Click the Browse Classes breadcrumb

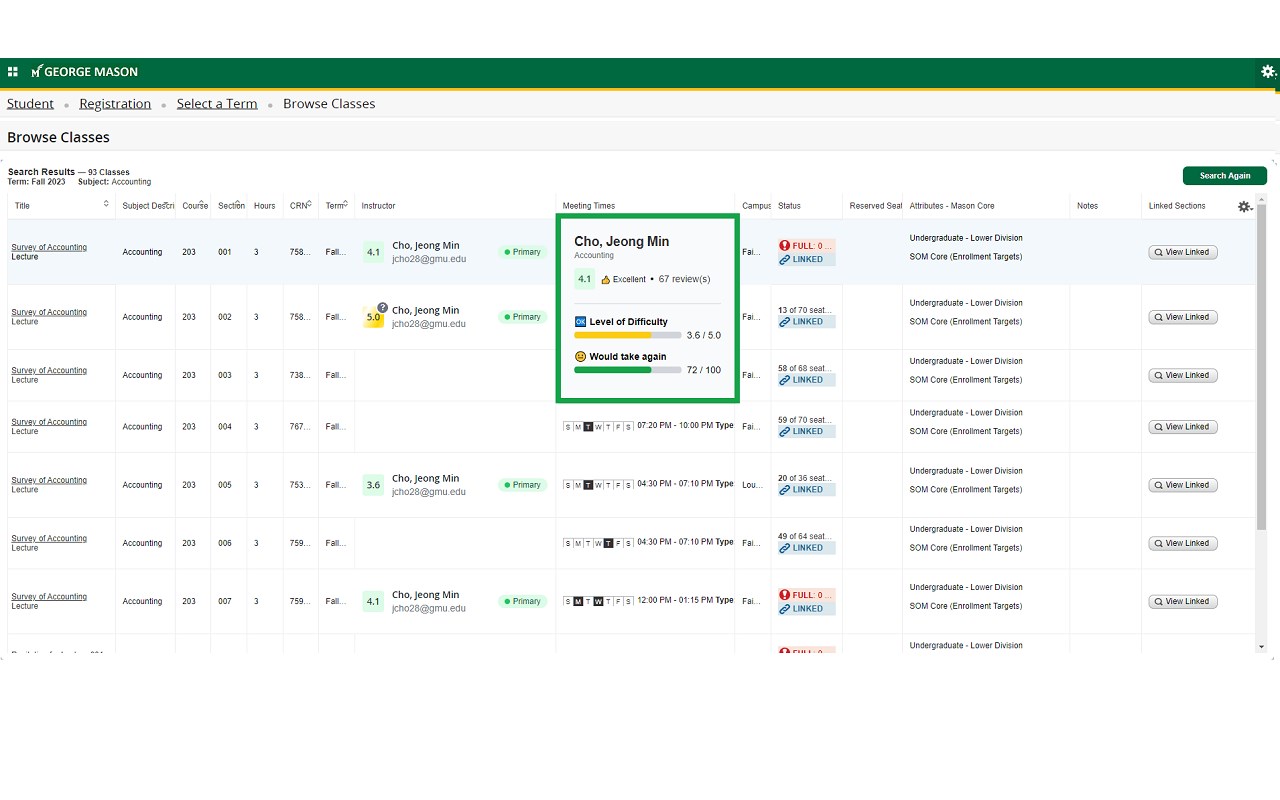click(329, 104)
